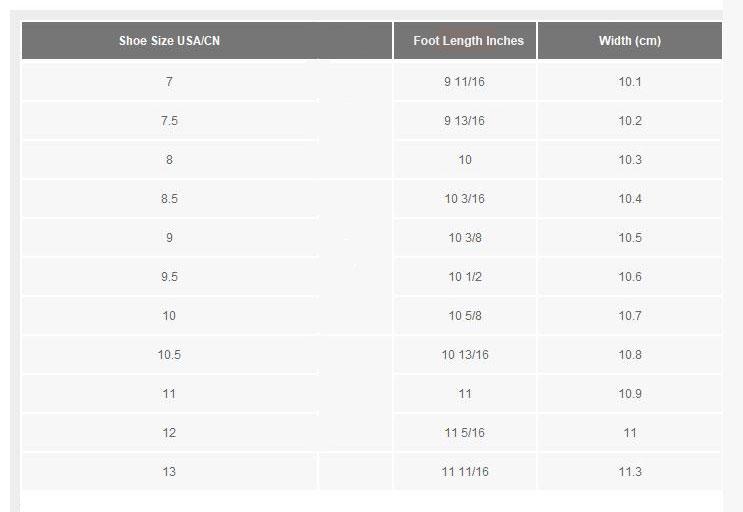The height and width of the screenshot is (512, 743).
Task: Click shoe size 9.5 cell
Action: click(169, 277)
